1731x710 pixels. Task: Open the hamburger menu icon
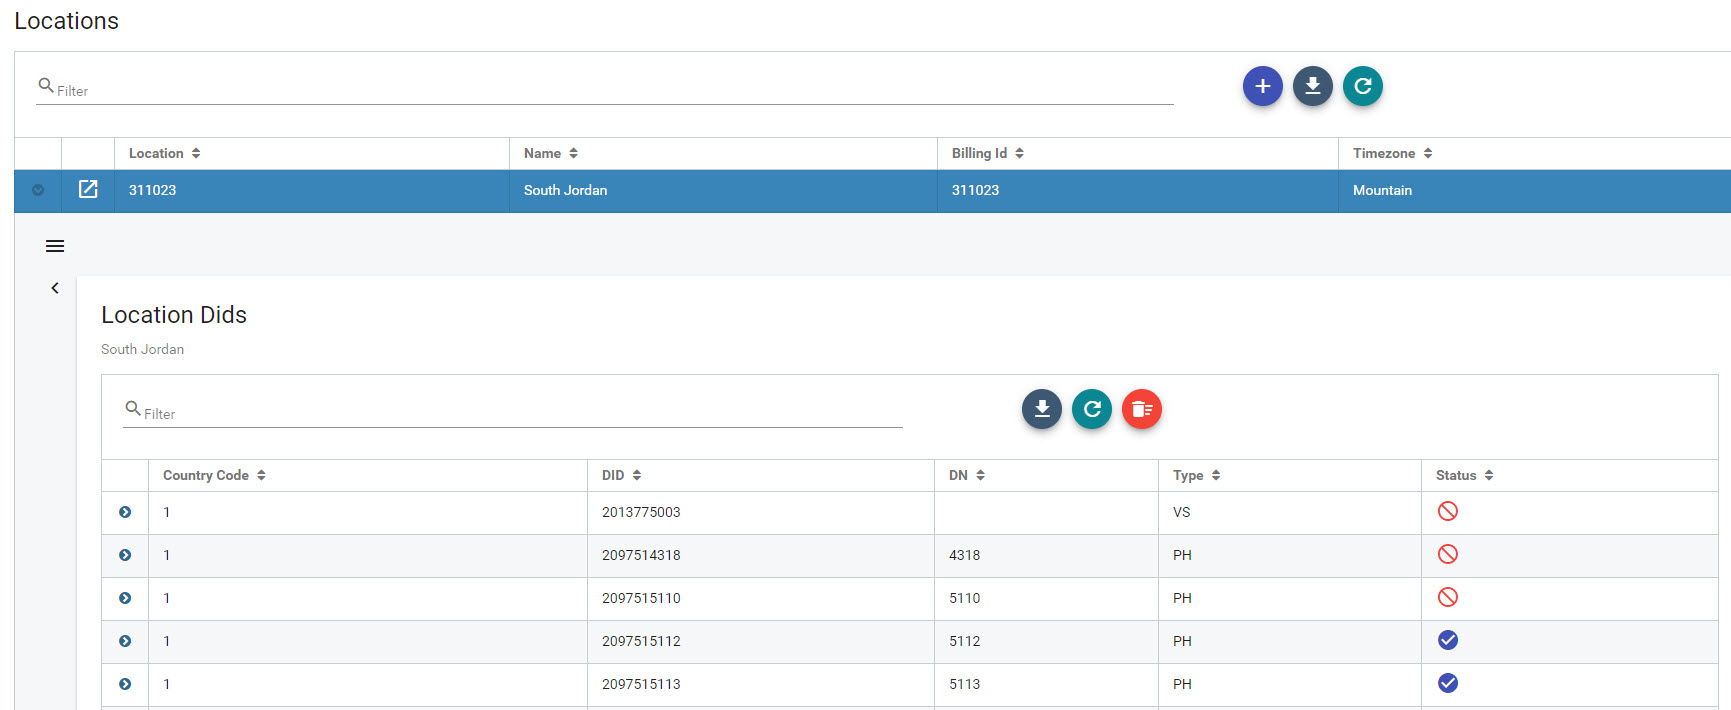coord(55,246)
